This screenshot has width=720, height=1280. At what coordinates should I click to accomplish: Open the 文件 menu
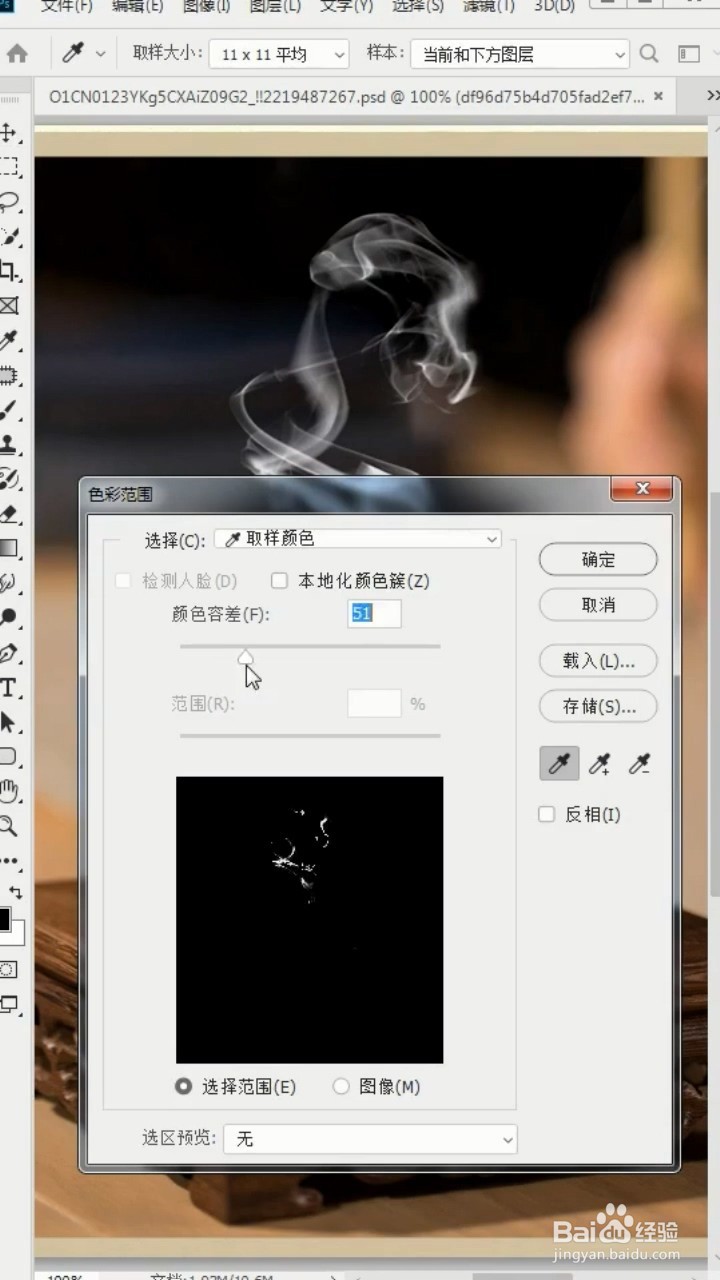pos(66,6)
